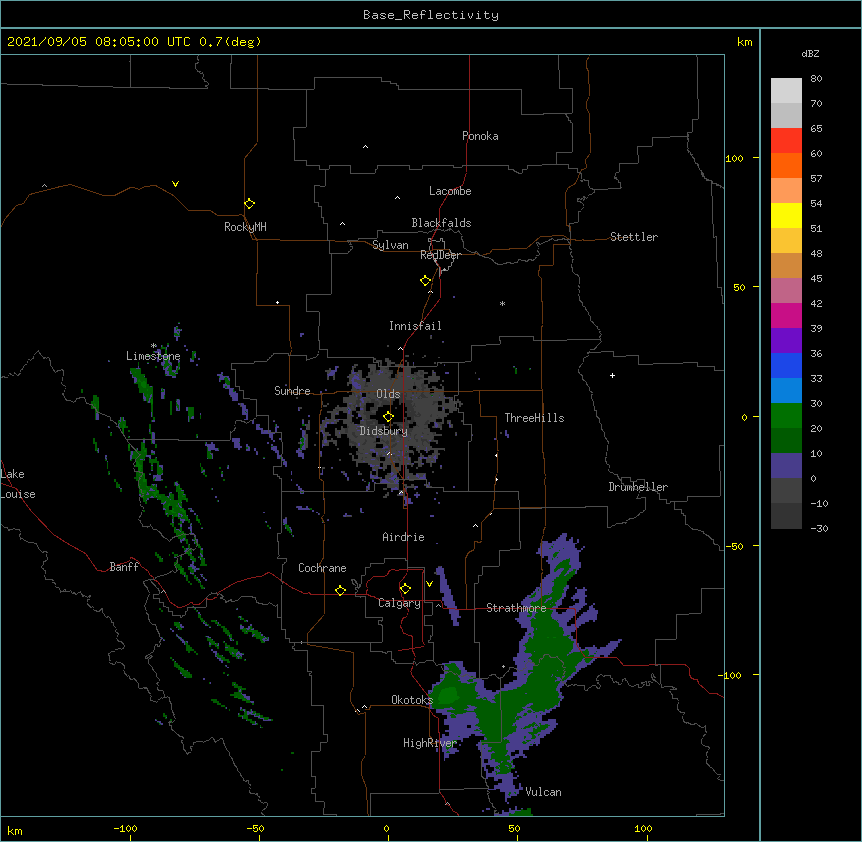The height and width of the screenshot is (842, 862).
Task: Click the dark green 10-20 dBZ legend band
Action: click(x=786, y=441)
